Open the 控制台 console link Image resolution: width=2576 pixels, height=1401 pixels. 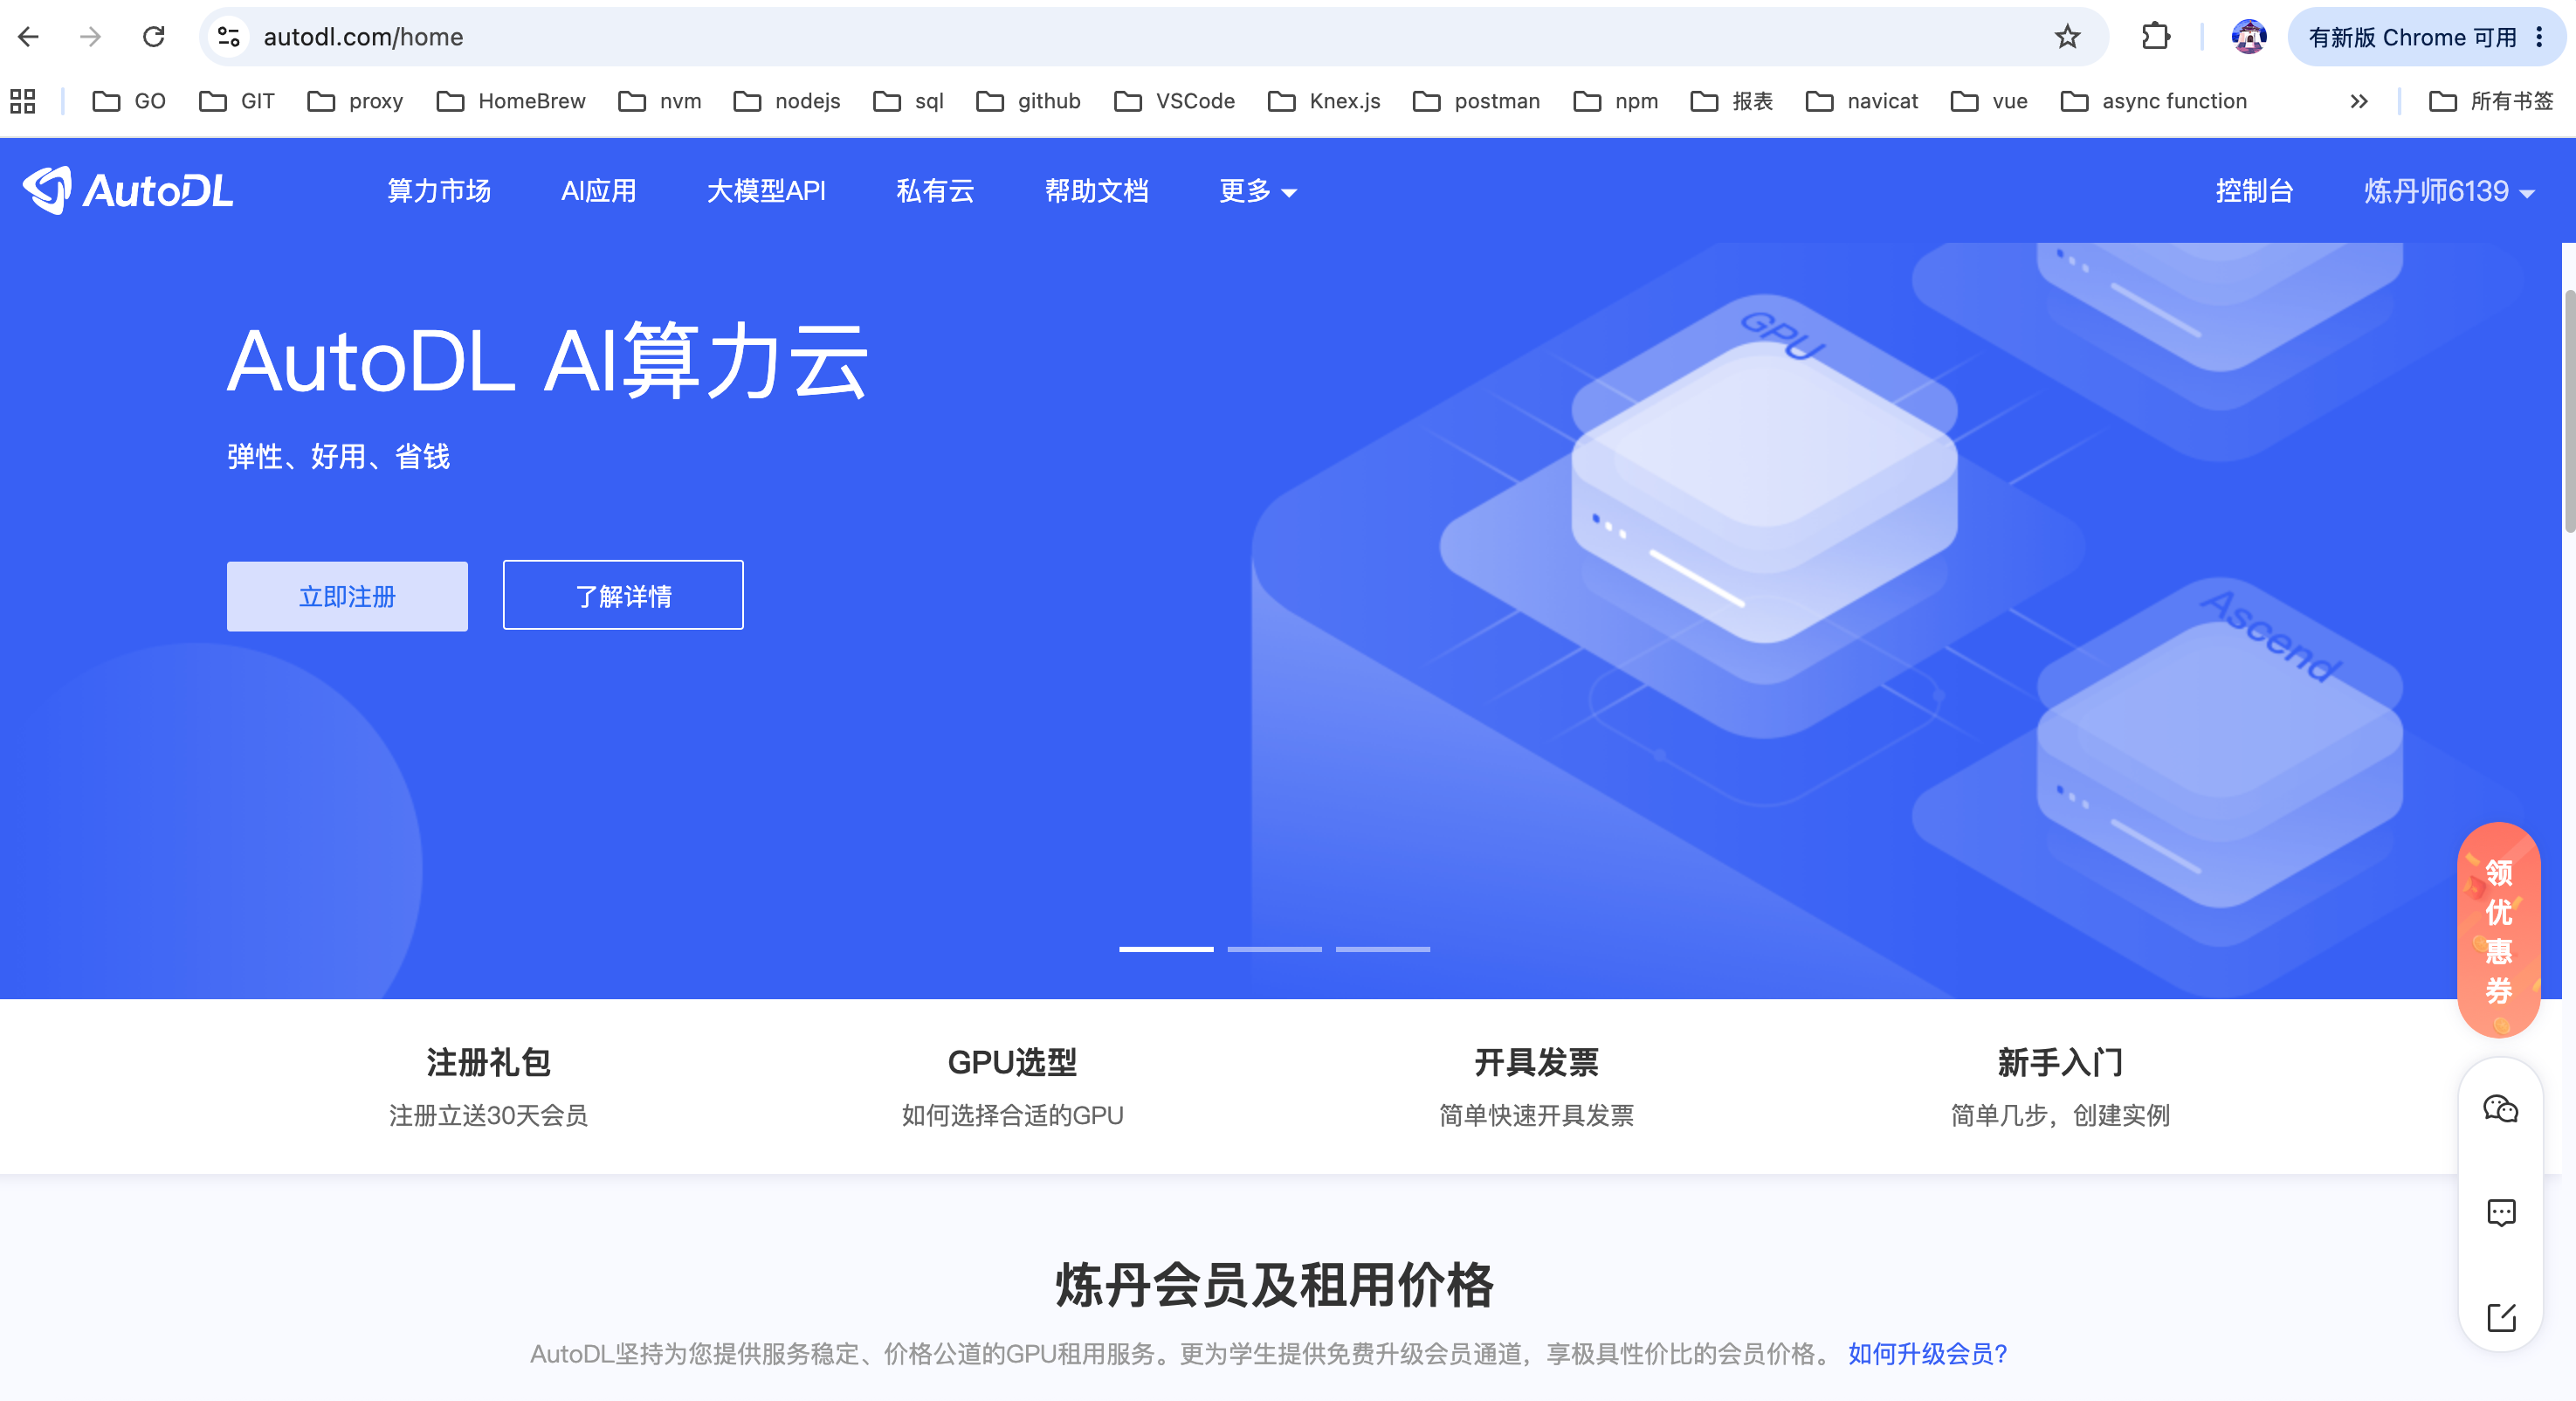pos(2254,191)
